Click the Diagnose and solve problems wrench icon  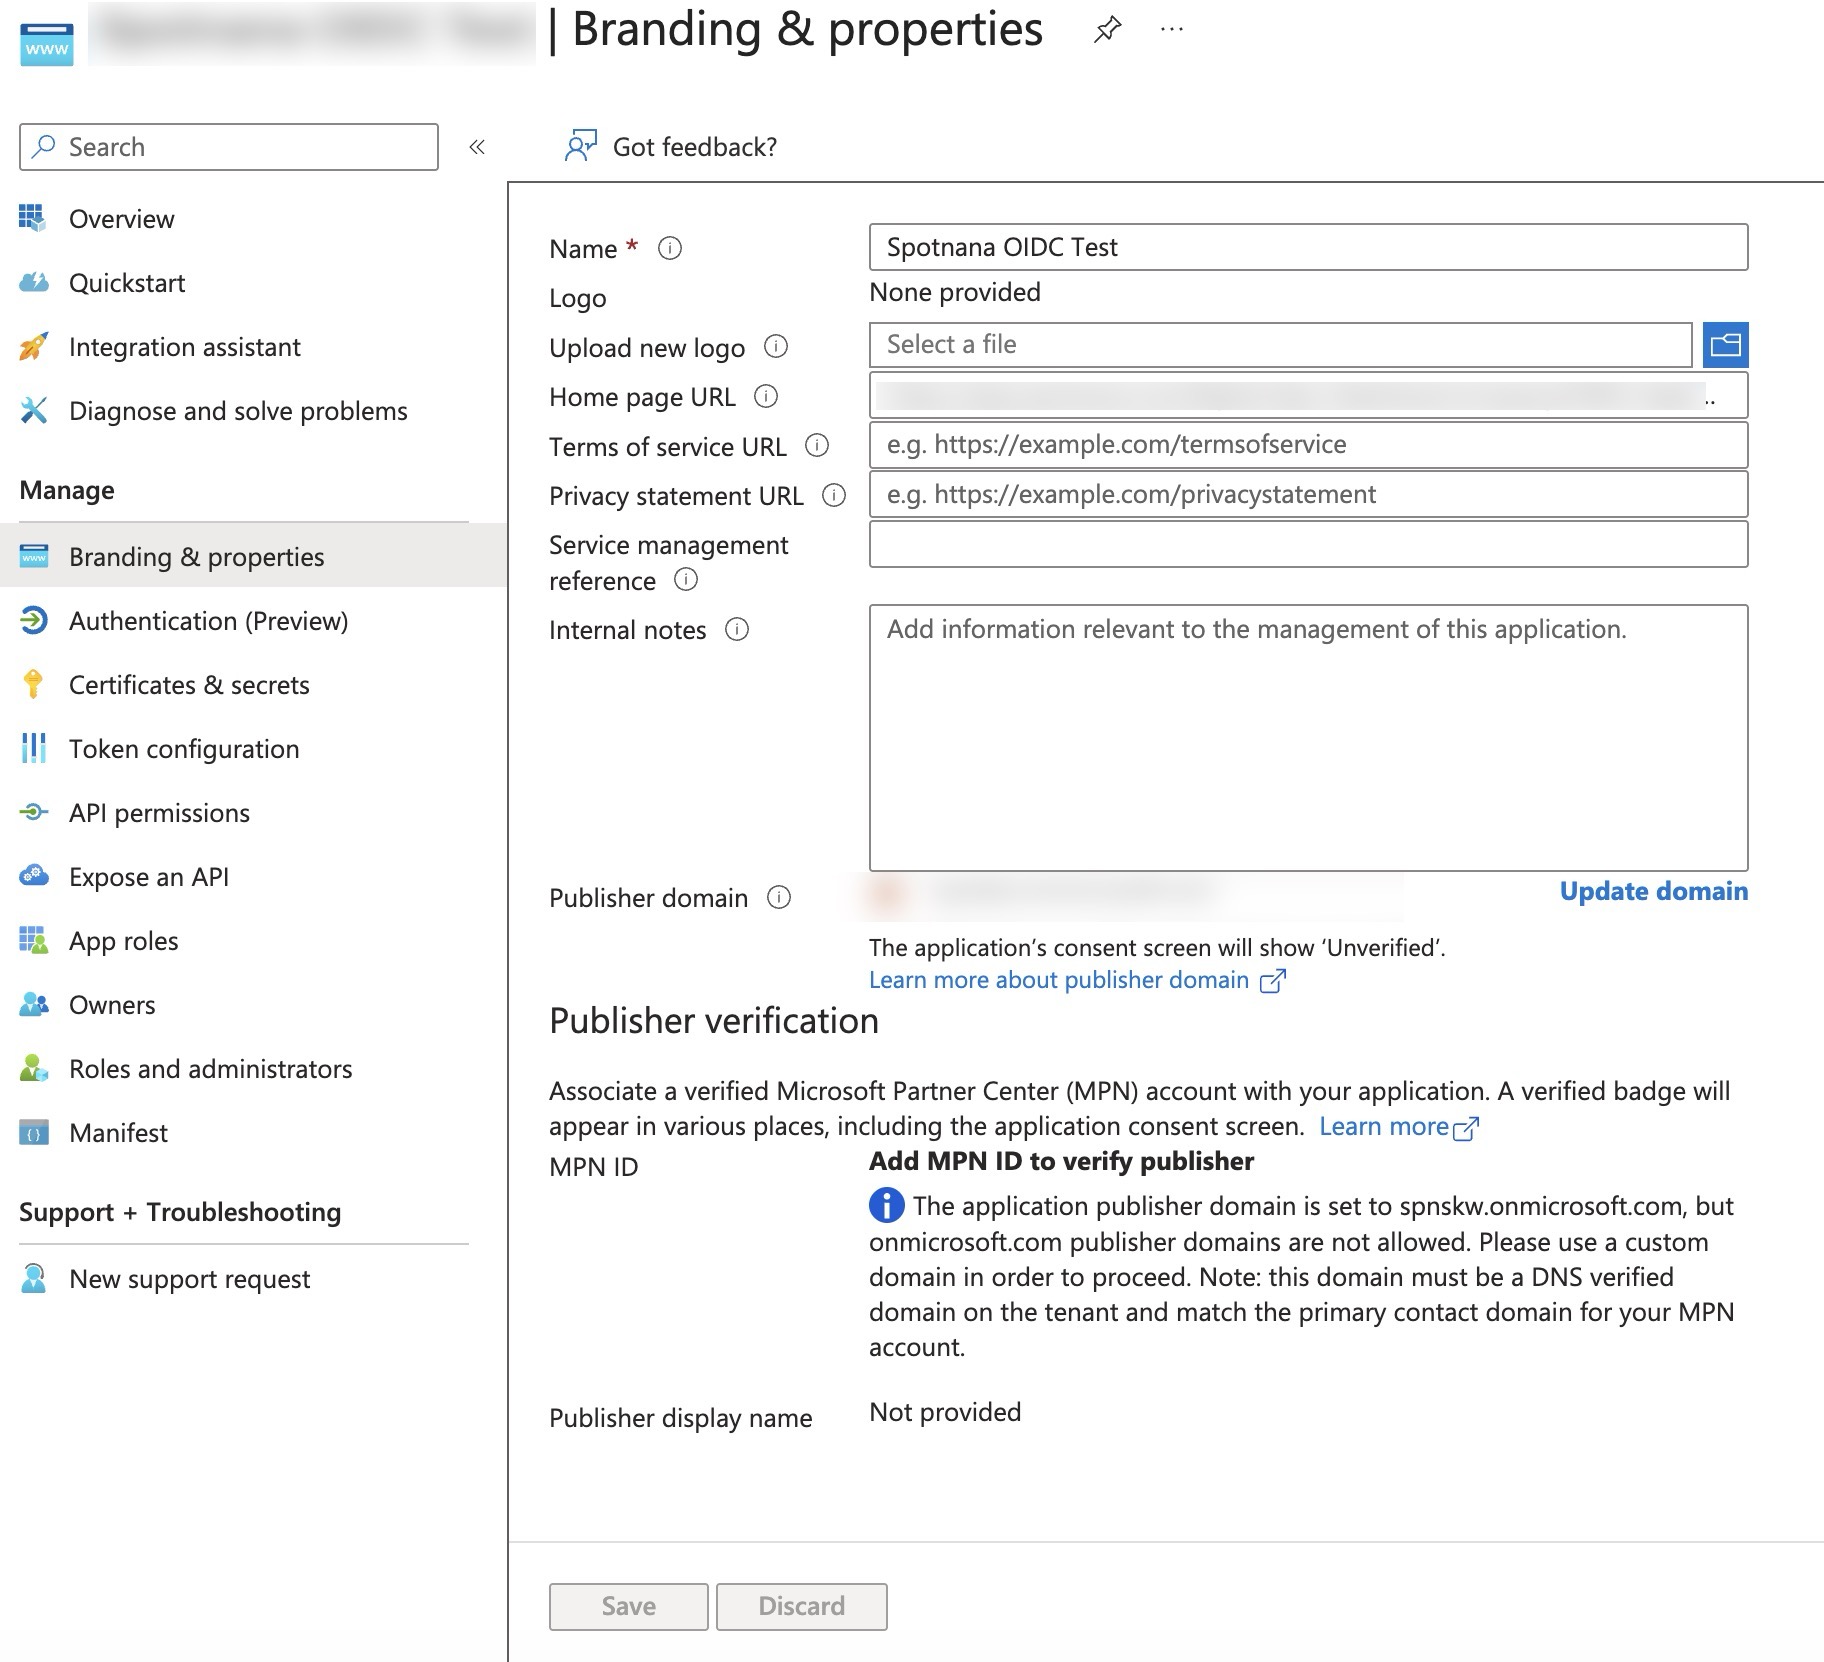[x=33, y=410]
